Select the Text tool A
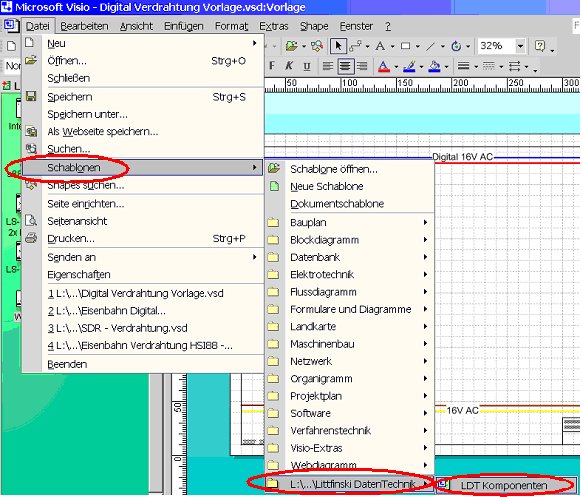The height and width of the screenshot is (497, 582). coord(380,46)
